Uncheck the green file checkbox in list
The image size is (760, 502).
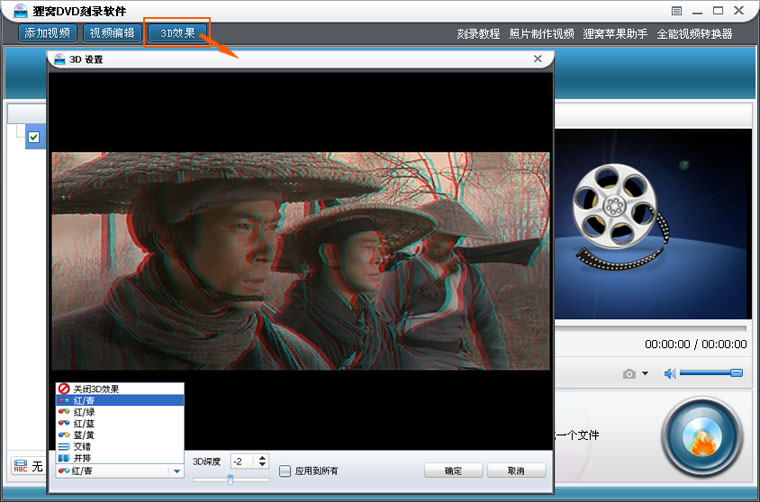point(33,137)
